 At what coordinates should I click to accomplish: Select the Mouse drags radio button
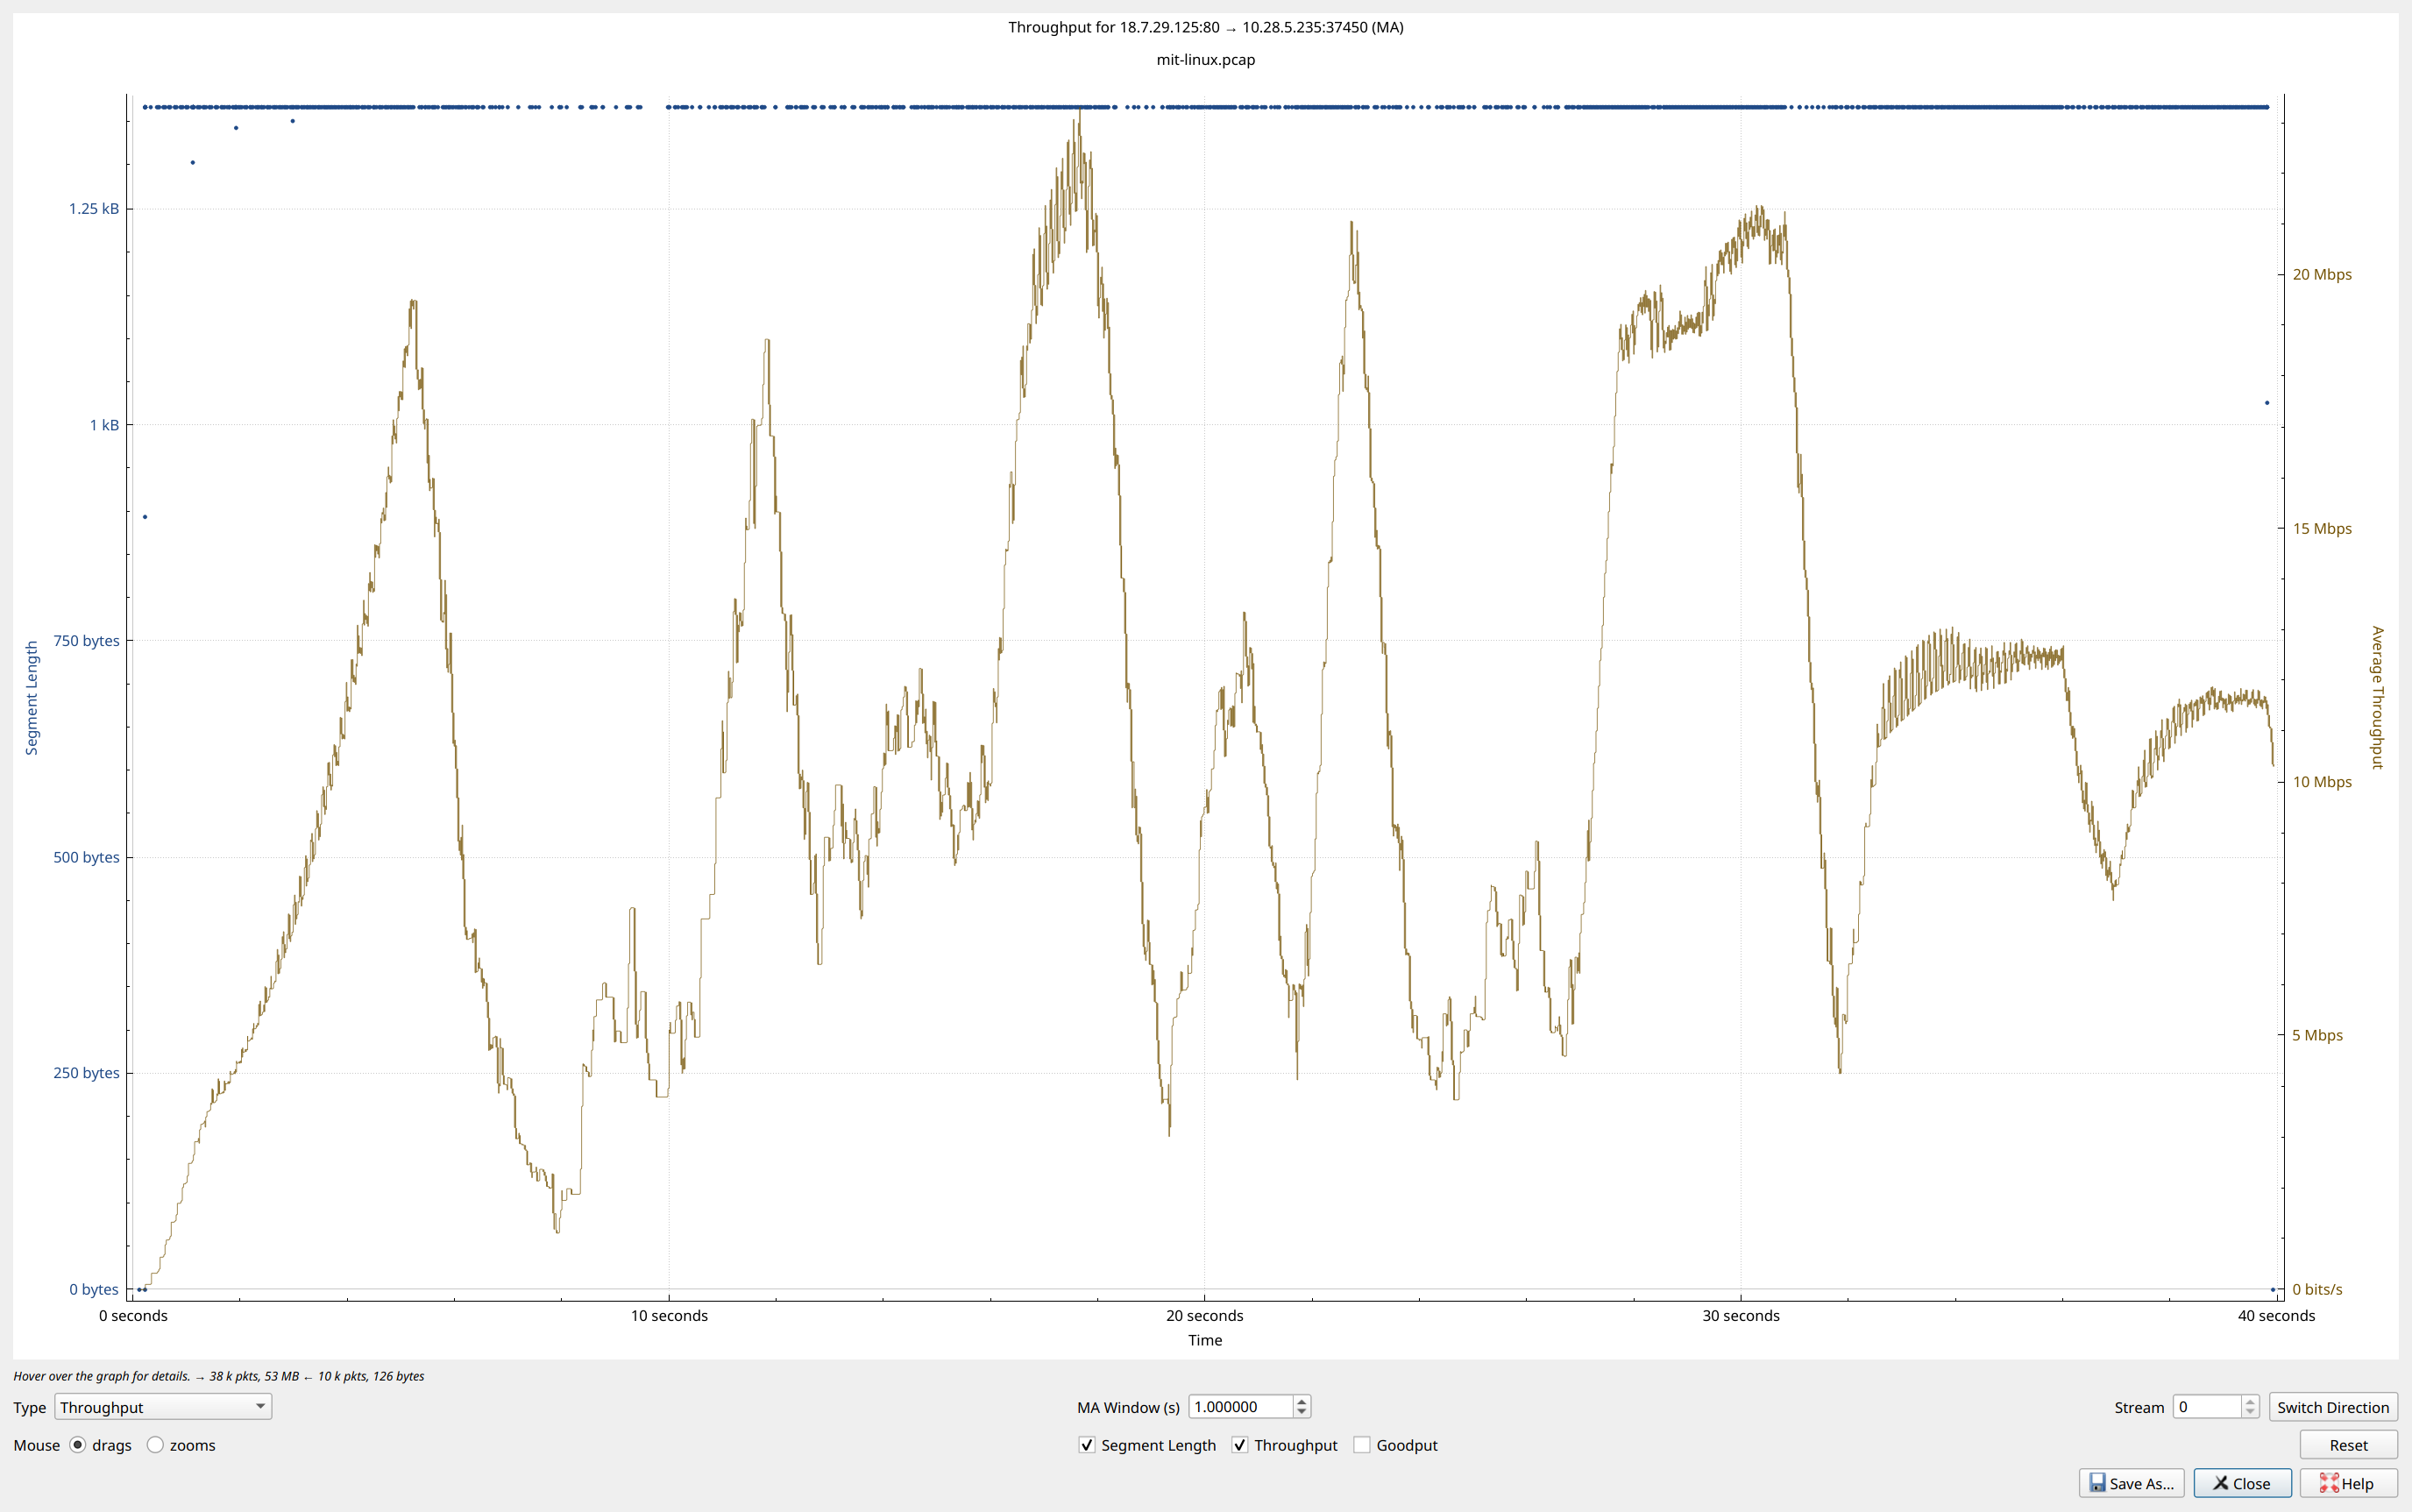pos(77,1445)
